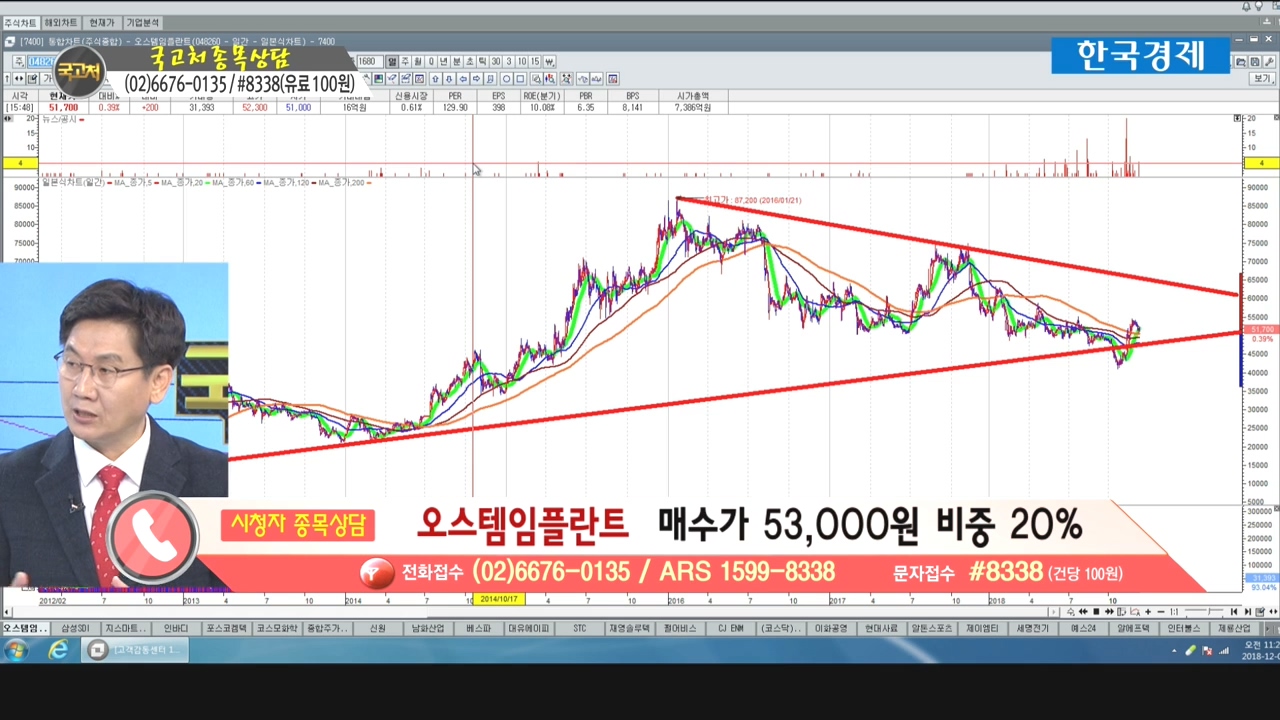Select the 삼성SDI stock tab
This screenshot has width=1280, height=720.
tap(75, 629)
